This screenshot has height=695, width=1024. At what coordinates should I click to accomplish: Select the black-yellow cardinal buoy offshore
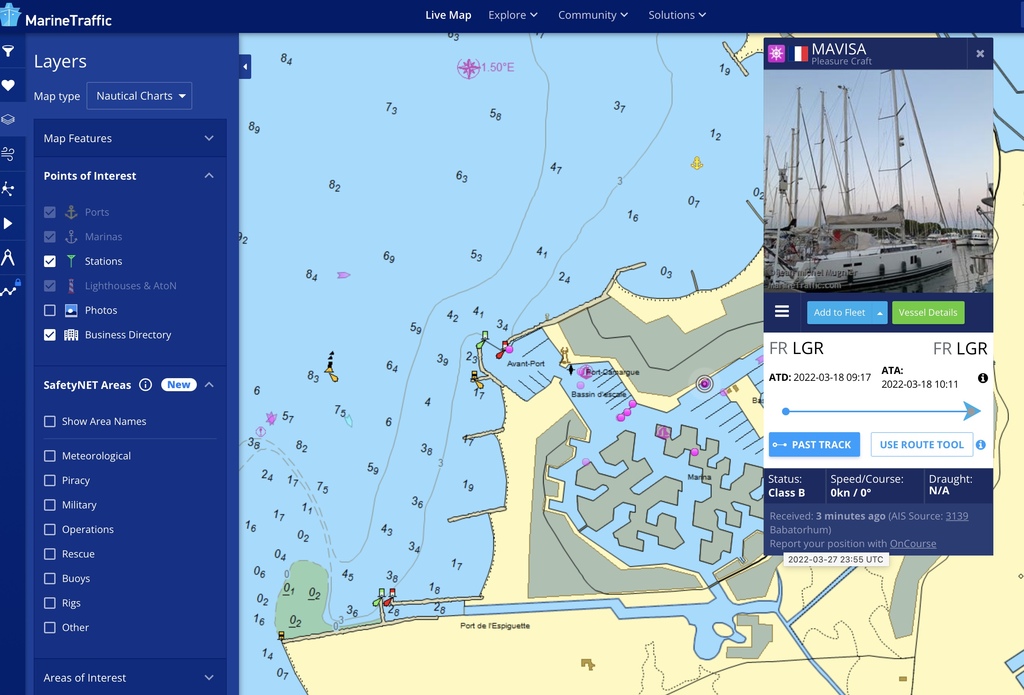[x=331, y=366]
